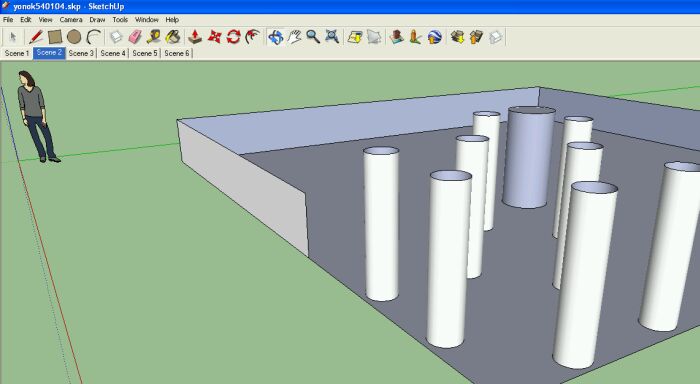Pick the pink Eraser tool
The image size is (700, 384).
pyautogui.click(x=135, y=37)
